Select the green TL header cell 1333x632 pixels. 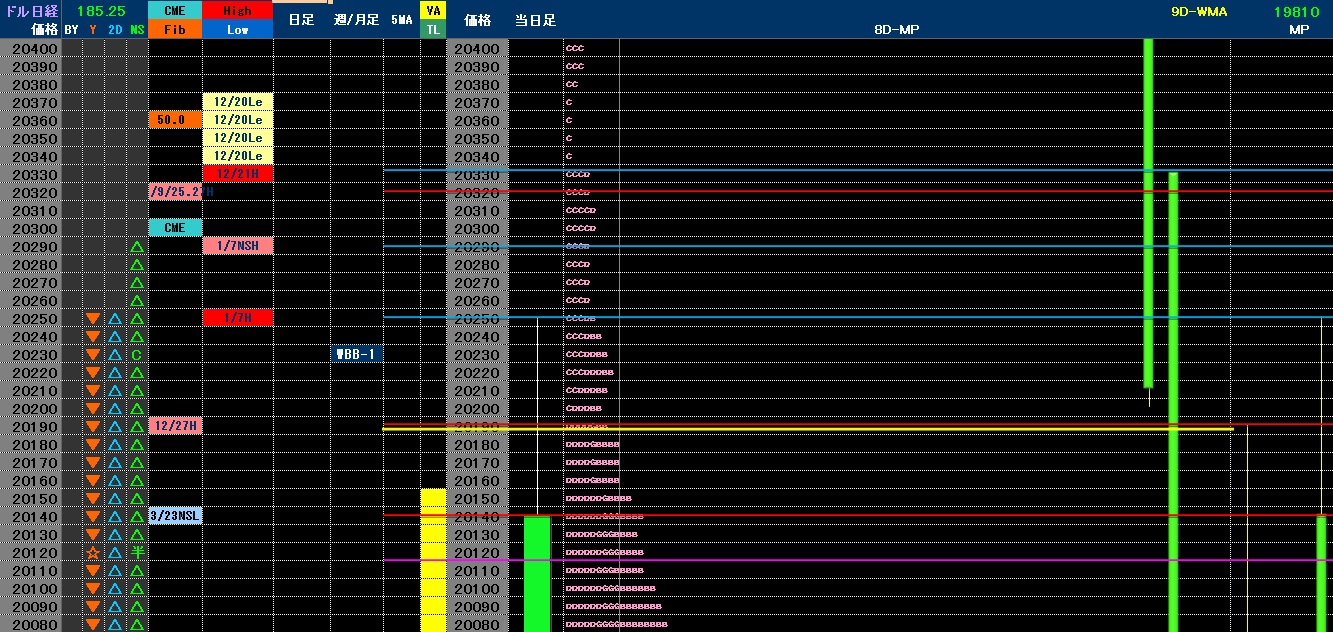[x=433, y=29]
